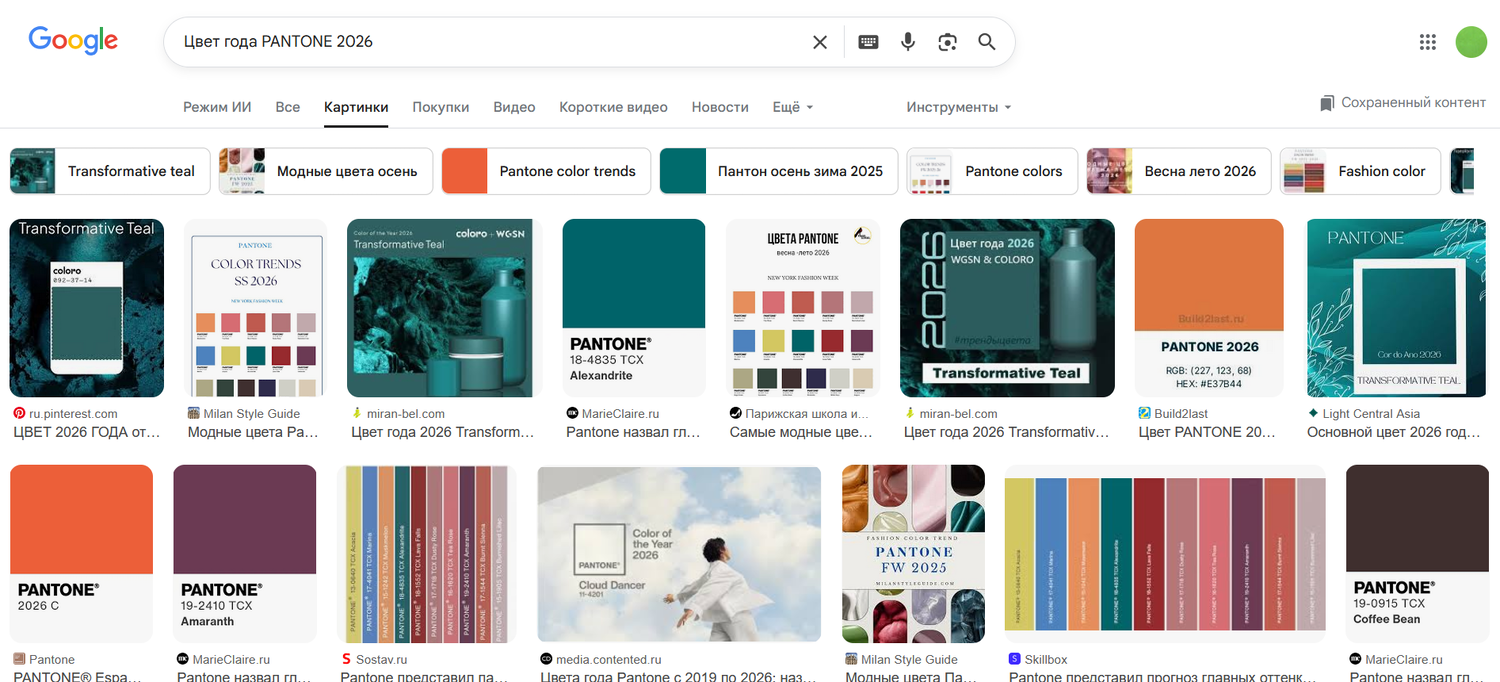This screenshot has height=682, width=1500.
Task: Open the coloro + WGSN Transformative Teal image
Action: 445,308
